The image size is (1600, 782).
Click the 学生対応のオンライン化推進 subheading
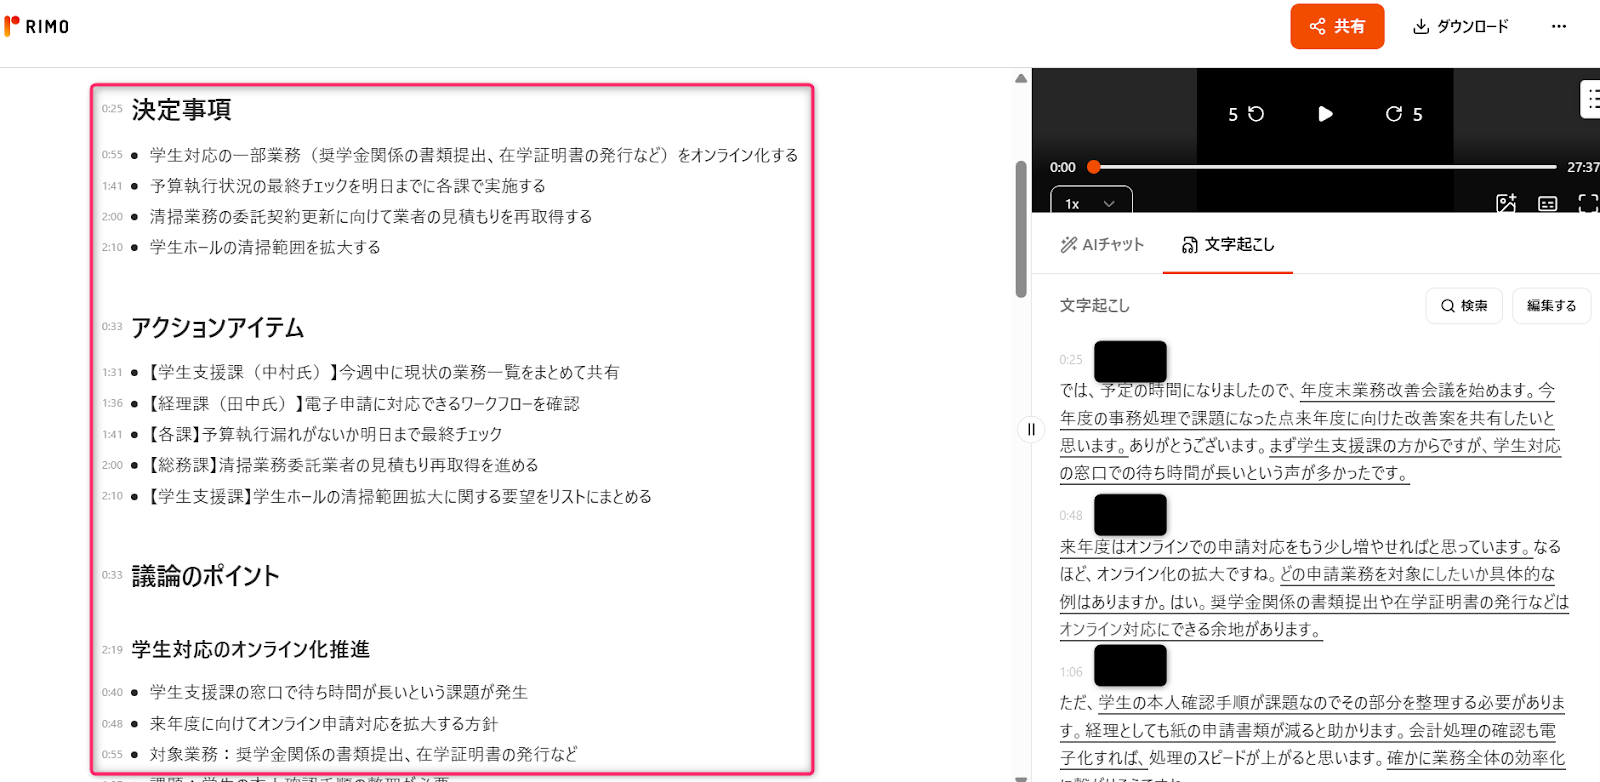click(250, 650)
